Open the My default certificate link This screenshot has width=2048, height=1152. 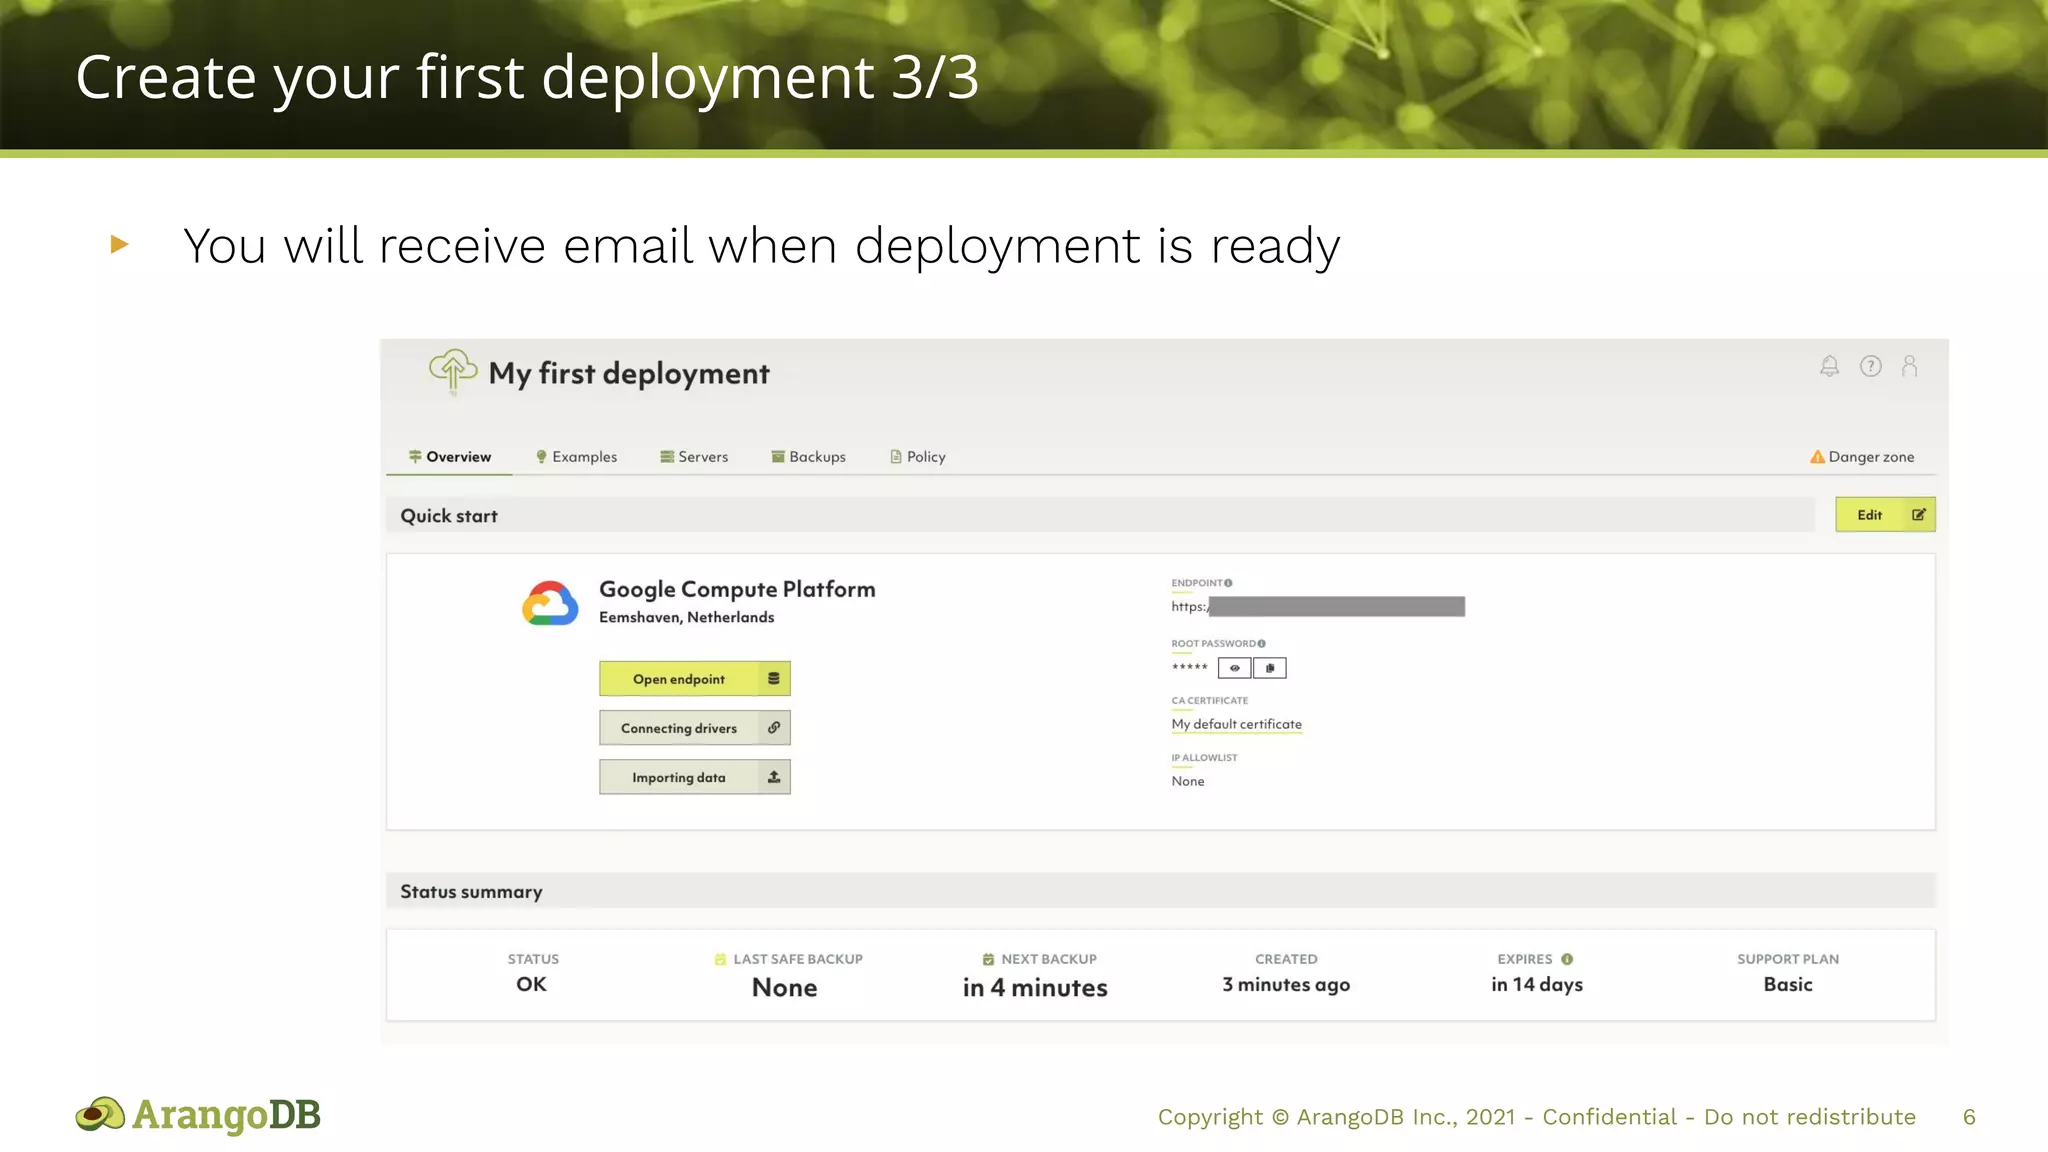[1237, 724]
